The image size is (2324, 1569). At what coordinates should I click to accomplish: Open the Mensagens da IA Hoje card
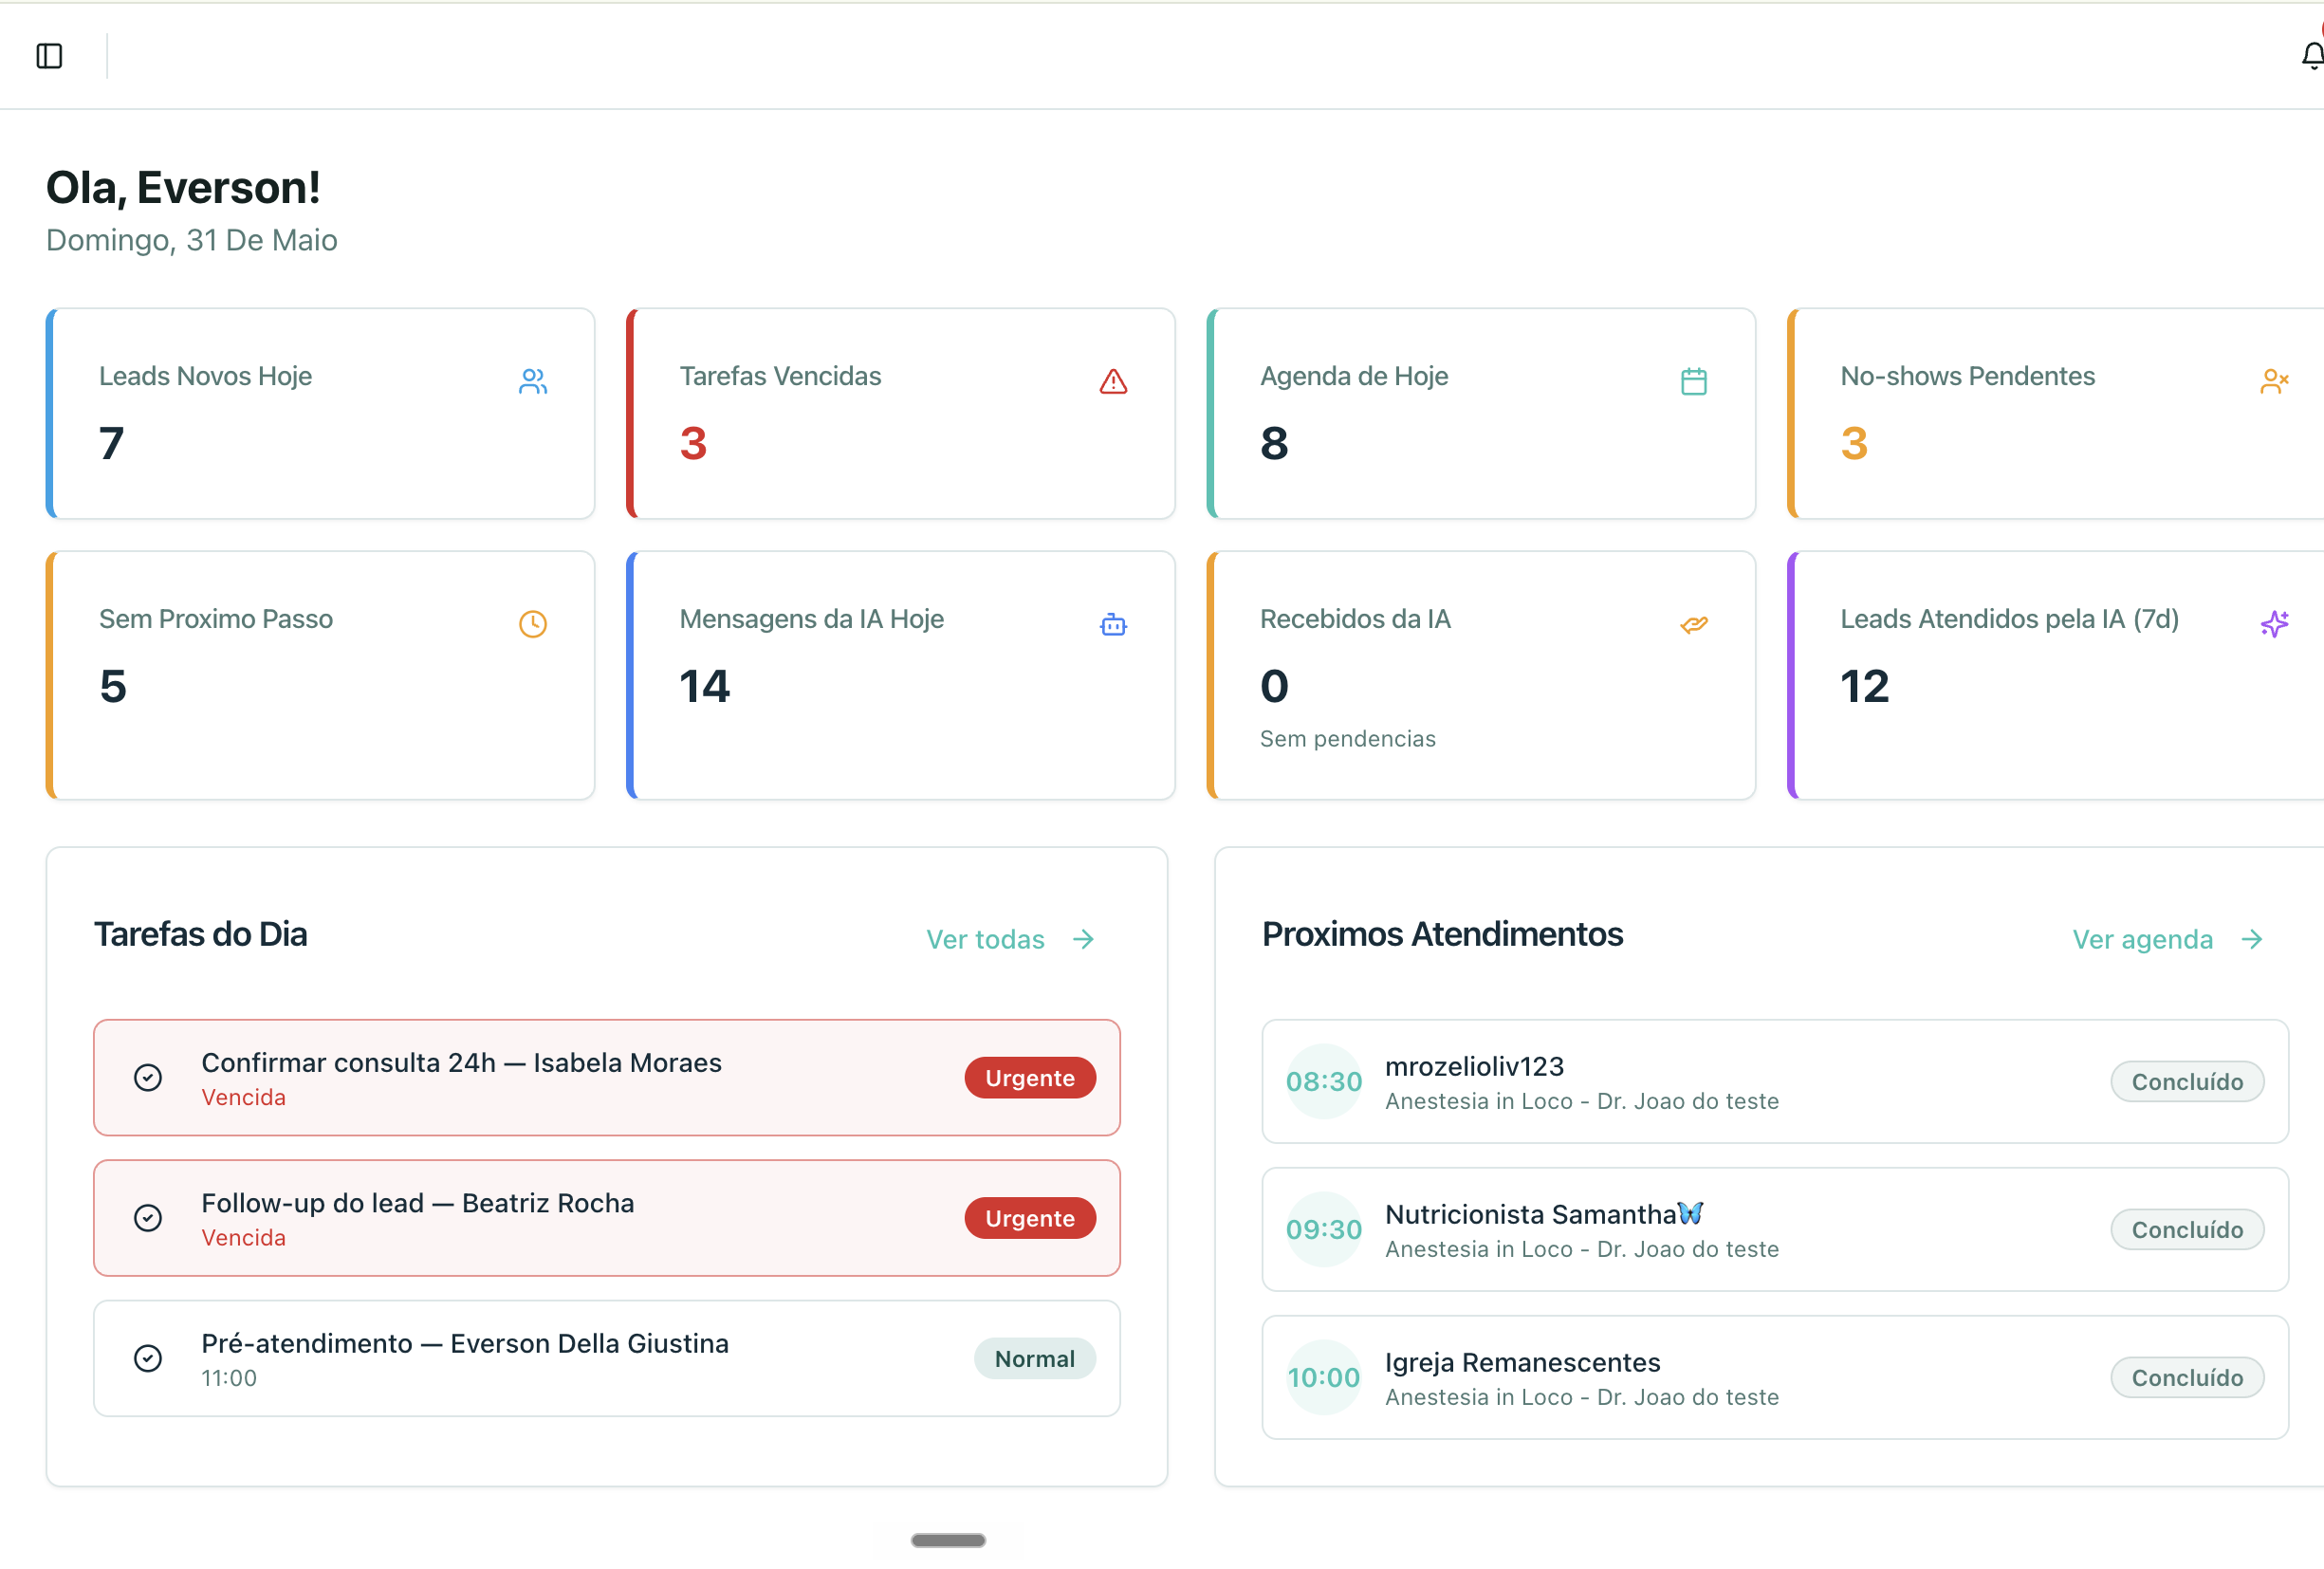pyautogui.click(x=900, y=675)
